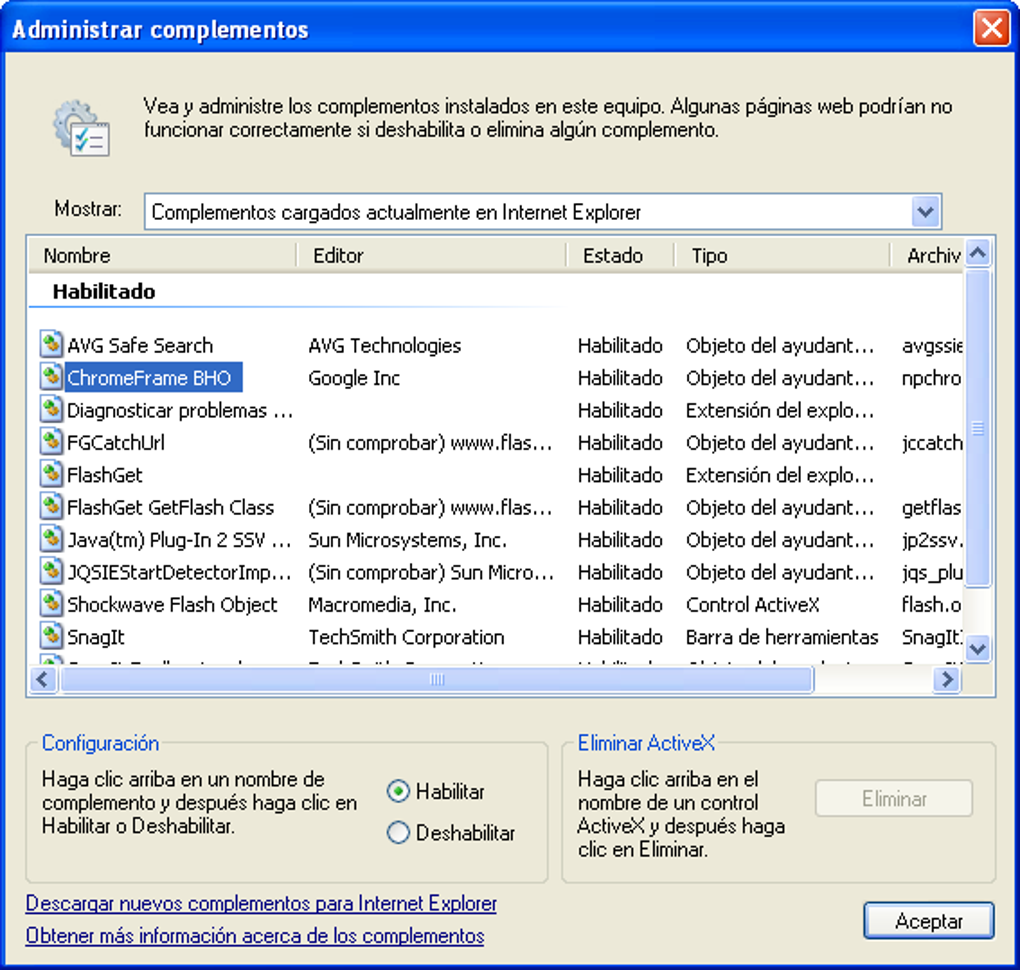The height and width of the screenshot is (970, 1020).
Task: Open Obtener más información link
Action: pyautogui.click(x=255, y=936)
